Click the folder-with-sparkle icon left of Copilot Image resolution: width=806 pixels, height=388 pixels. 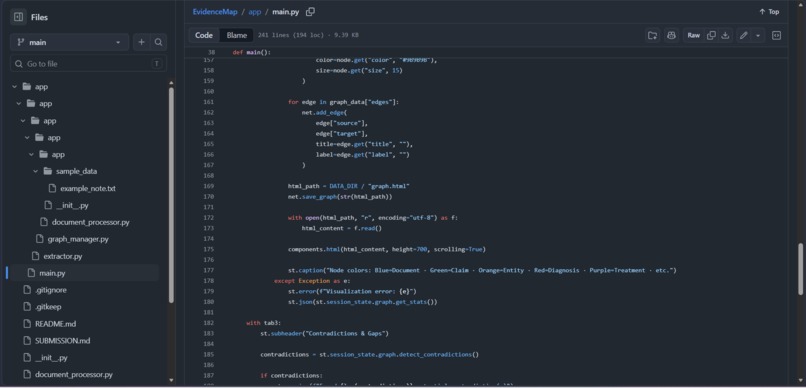pos(652,35)
